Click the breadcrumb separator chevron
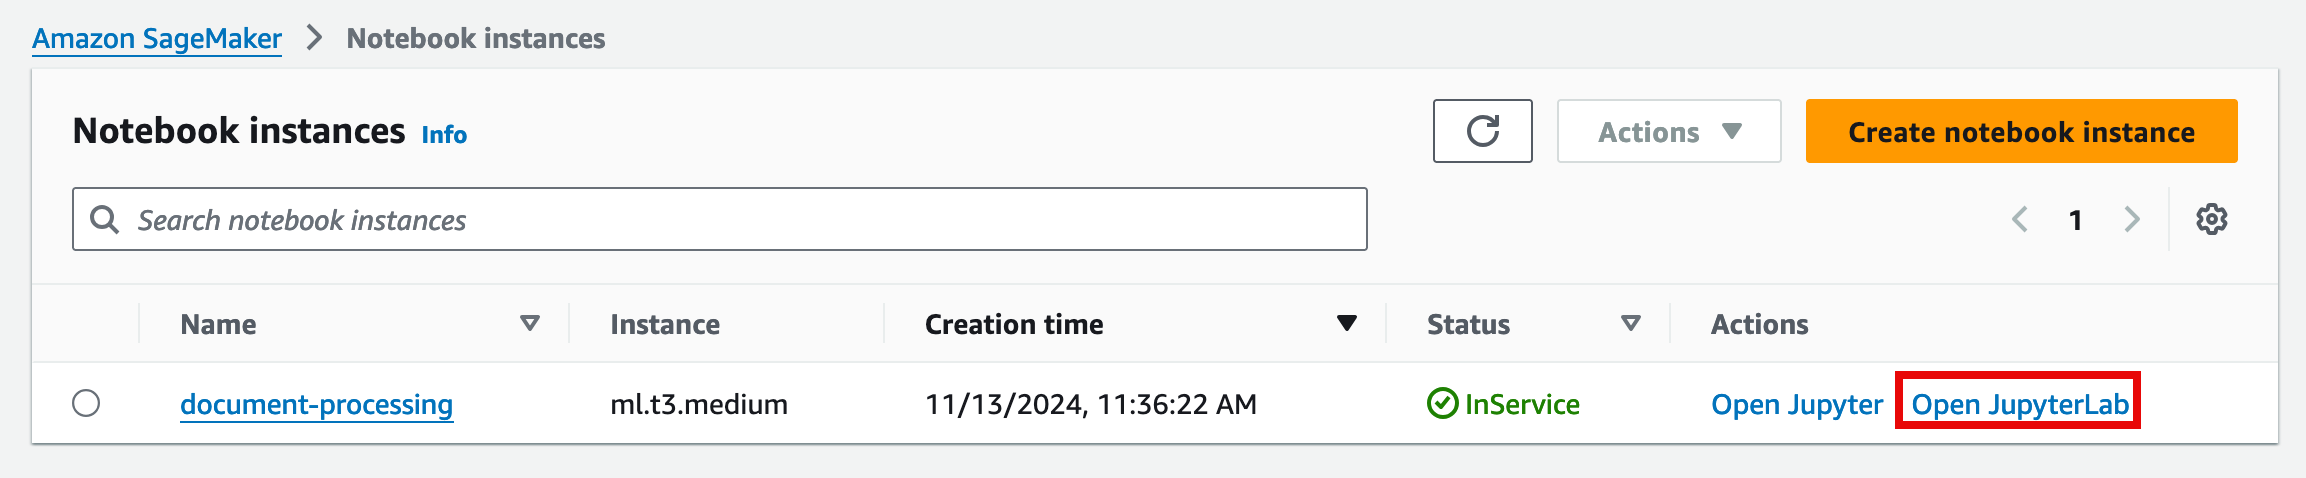 coord(314,38)
